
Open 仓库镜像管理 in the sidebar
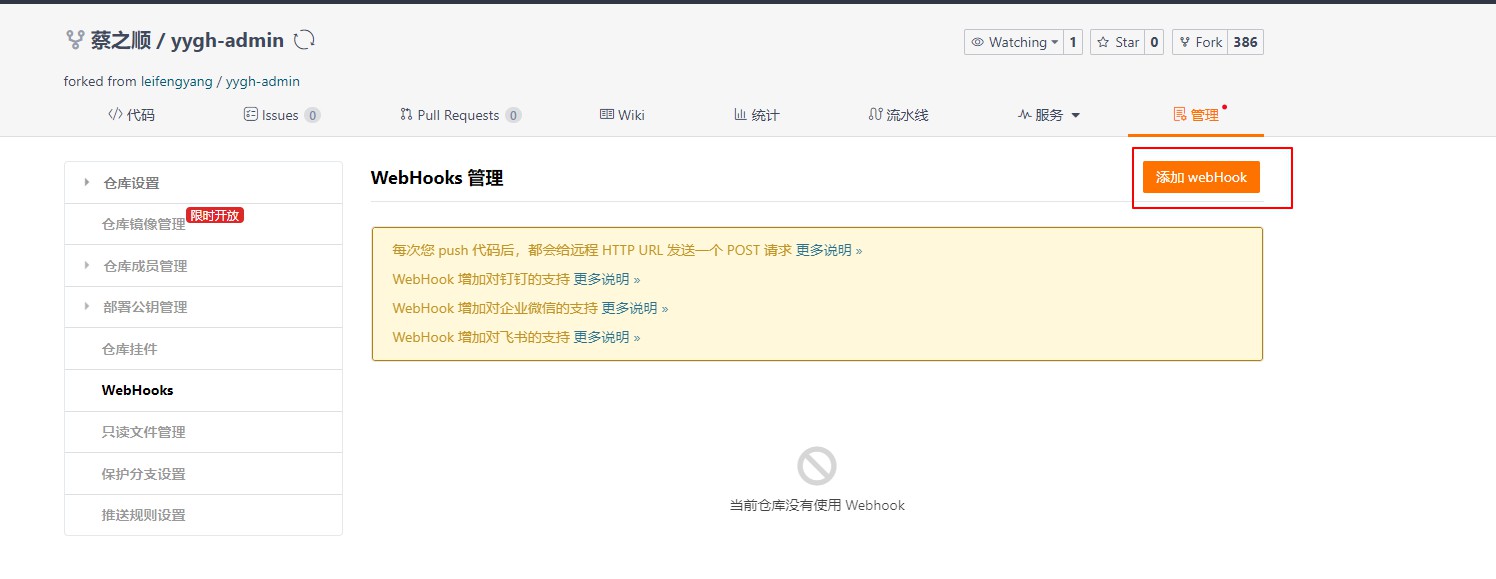coord(203,224)
